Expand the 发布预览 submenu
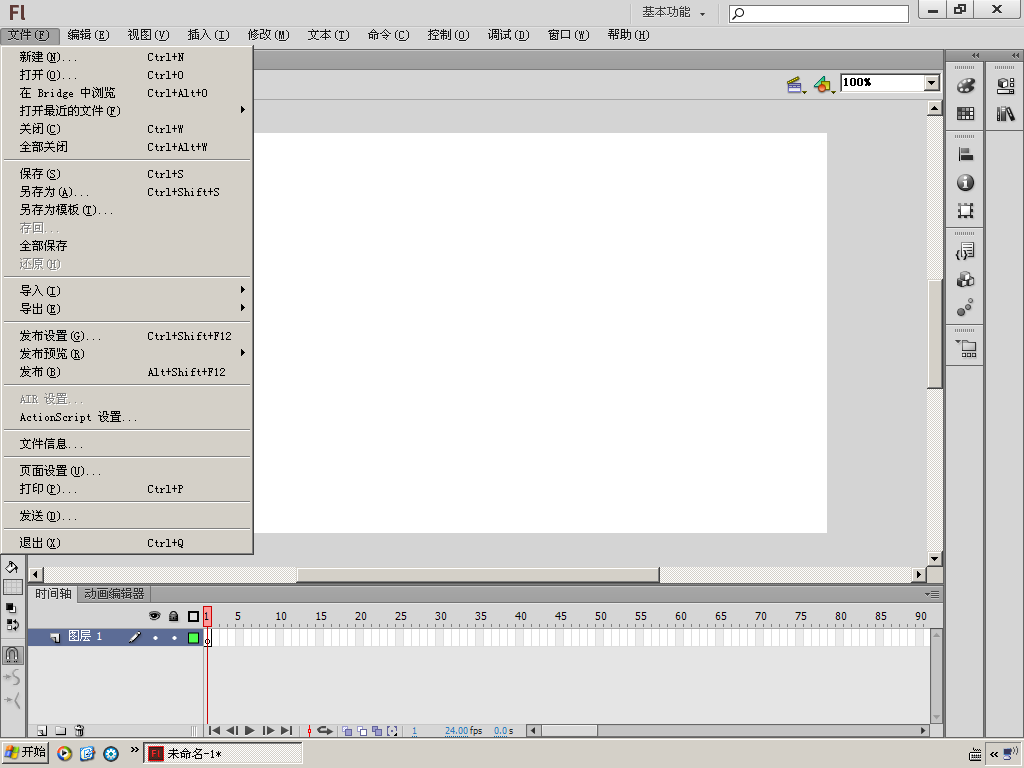1024x768 pixels. pos(127,353)
